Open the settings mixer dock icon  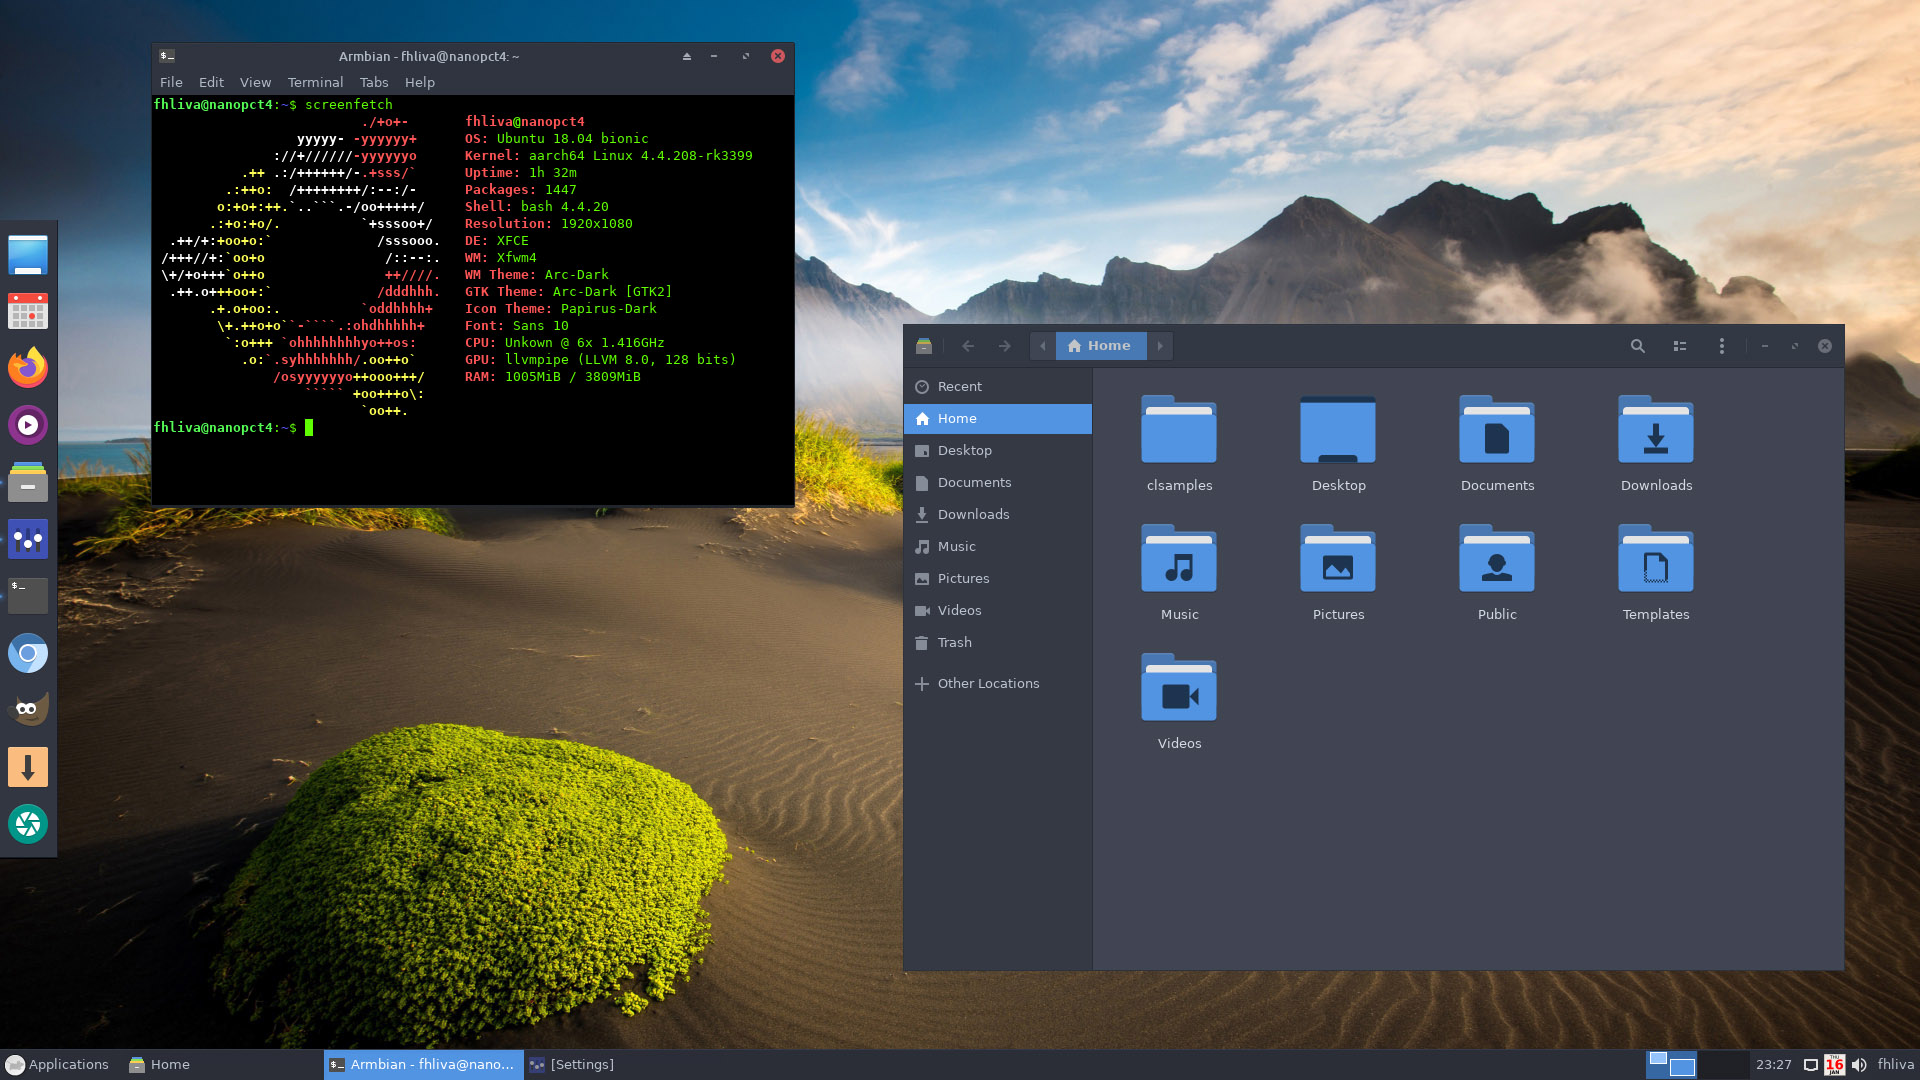pos(28,539)
